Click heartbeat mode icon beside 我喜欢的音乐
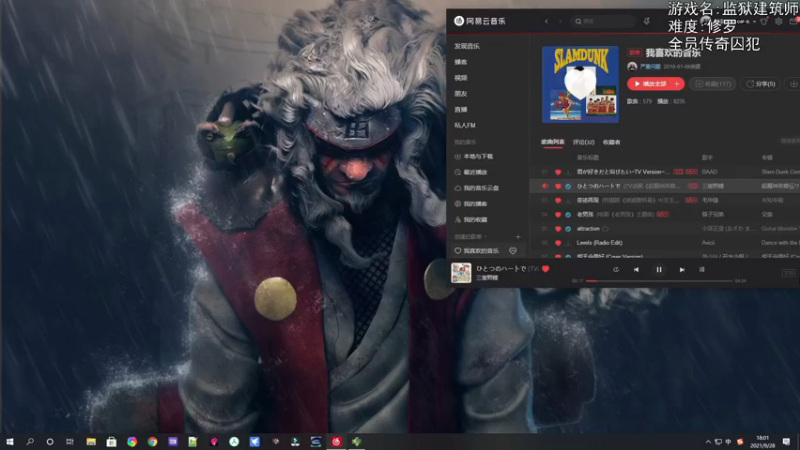The height and width of the screenshot is (450, 800). pyautogui.click(x=513, y=251)
